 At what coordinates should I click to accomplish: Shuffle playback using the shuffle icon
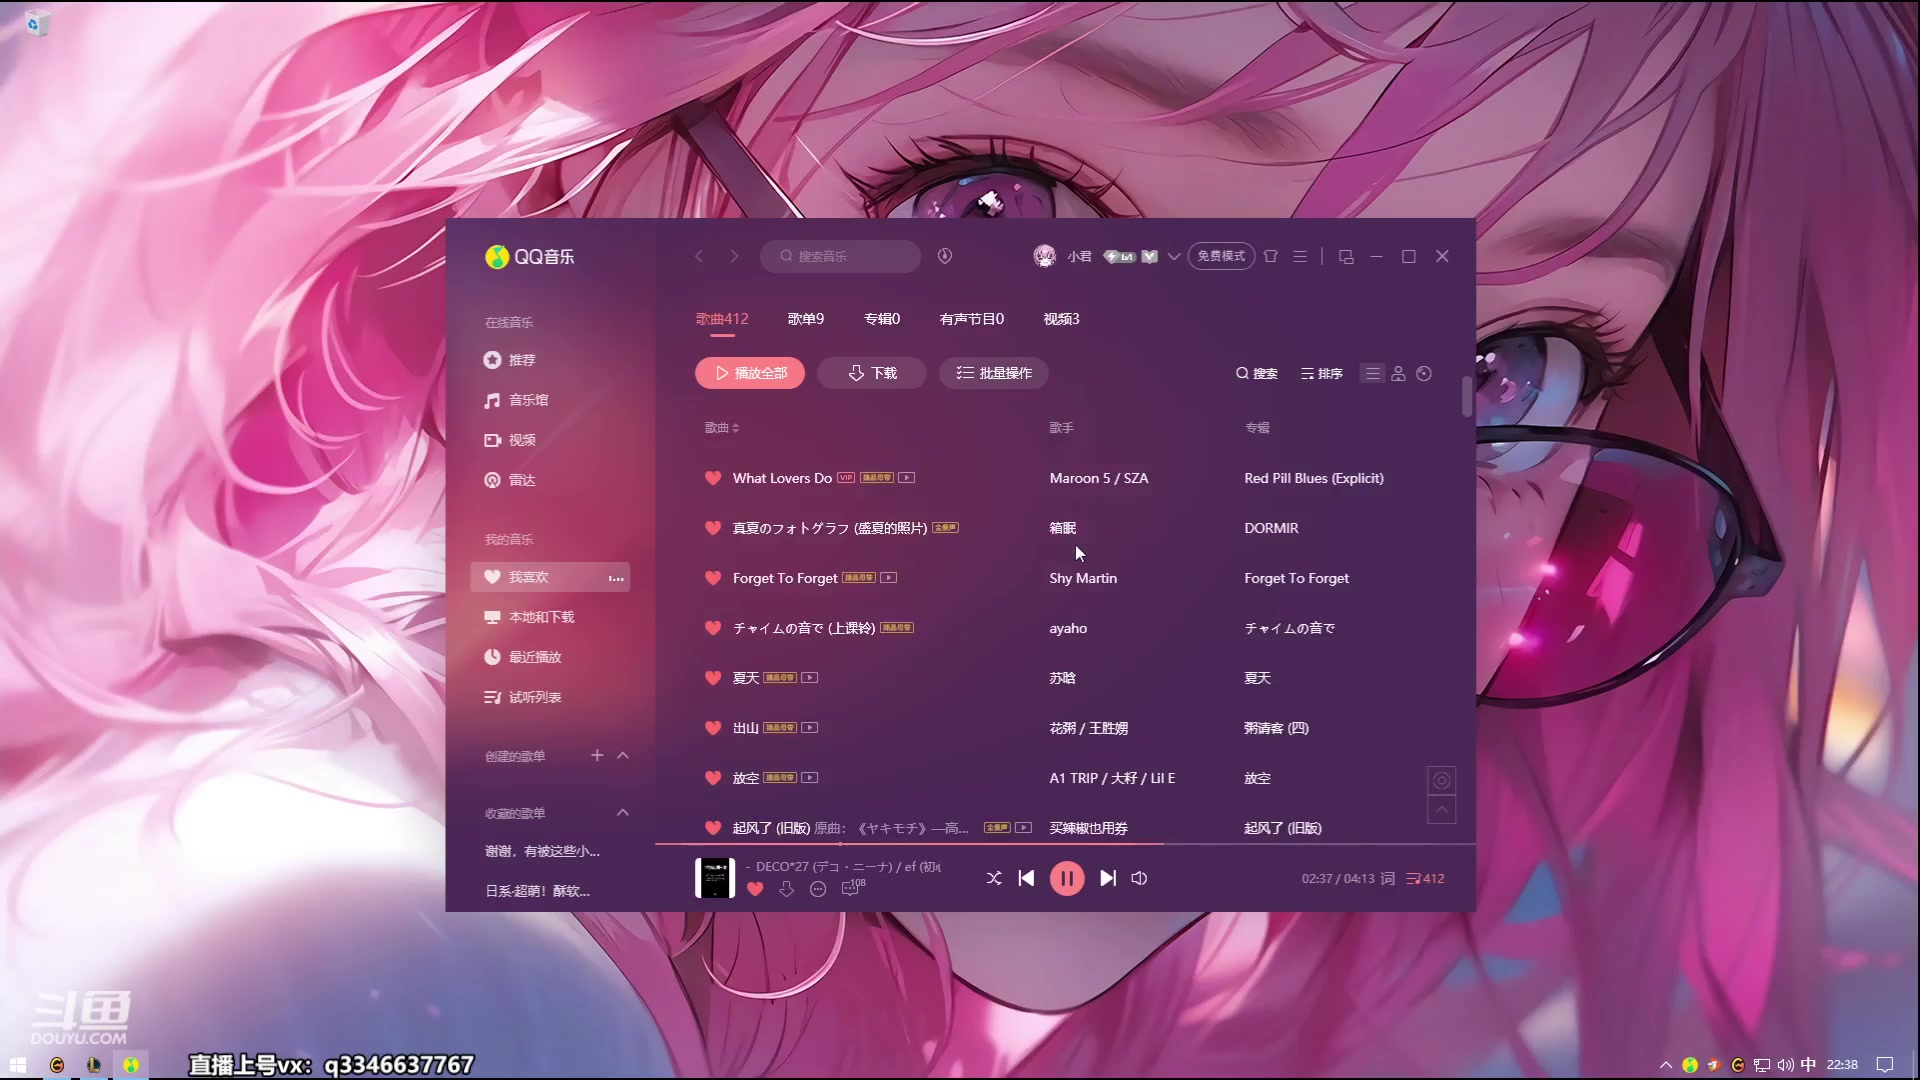pos(993,878)
